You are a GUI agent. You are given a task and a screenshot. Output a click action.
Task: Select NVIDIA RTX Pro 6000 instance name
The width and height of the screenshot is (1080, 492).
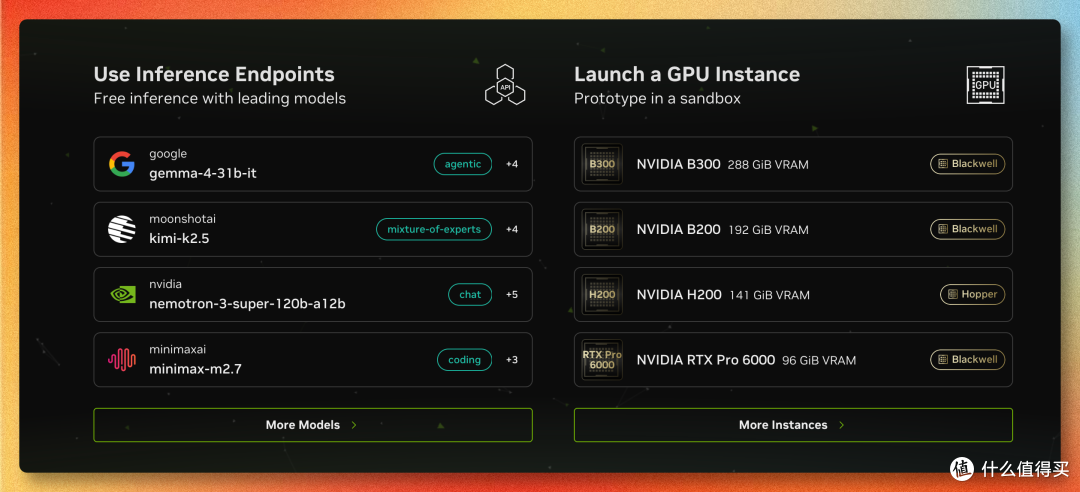[706, 360]
